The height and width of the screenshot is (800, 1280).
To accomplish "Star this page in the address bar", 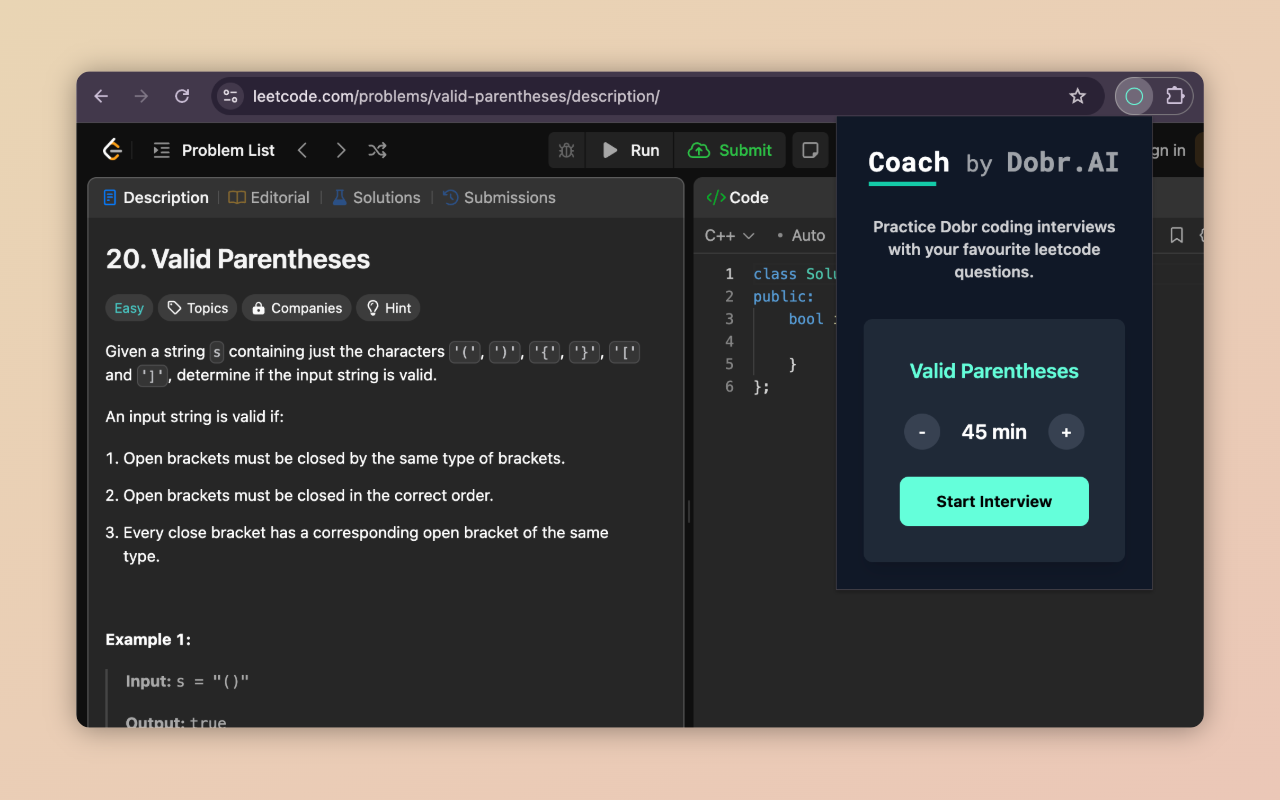I will click(1077, 96).
